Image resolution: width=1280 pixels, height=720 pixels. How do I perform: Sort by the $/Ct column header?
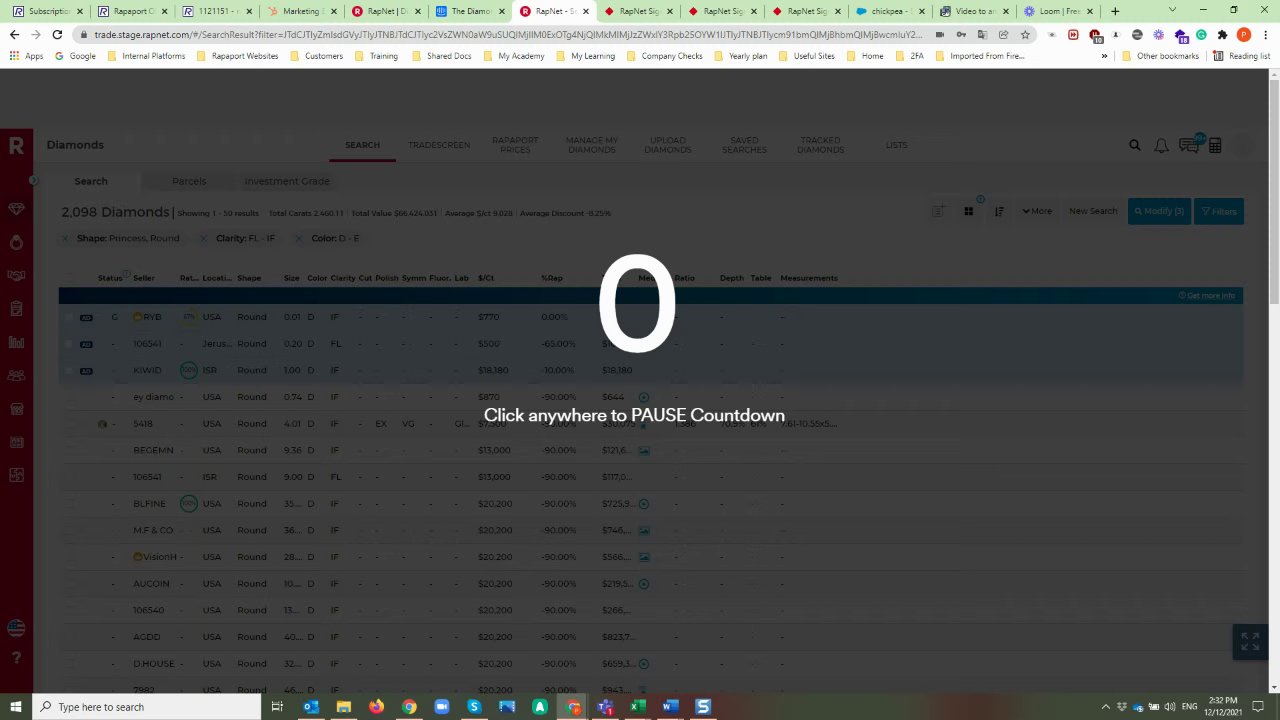486,278
